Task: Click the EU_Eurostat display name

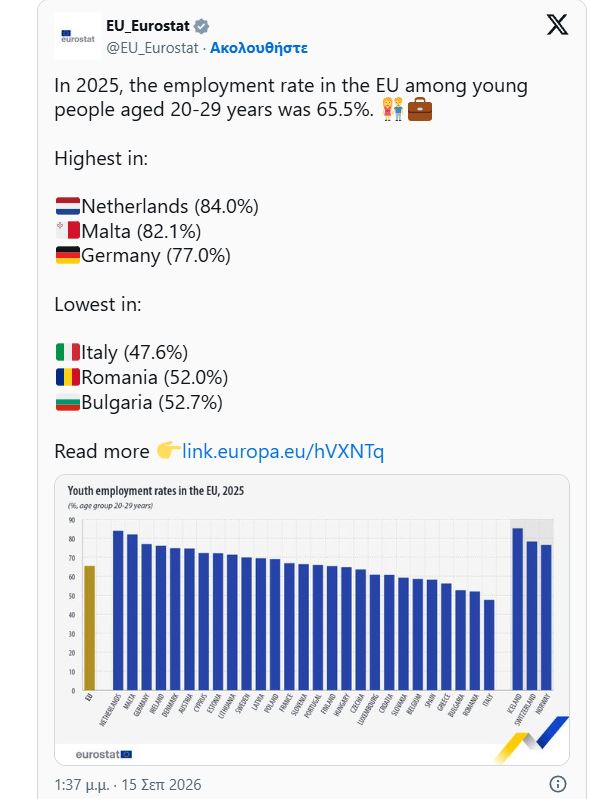Action: (148, 26)
